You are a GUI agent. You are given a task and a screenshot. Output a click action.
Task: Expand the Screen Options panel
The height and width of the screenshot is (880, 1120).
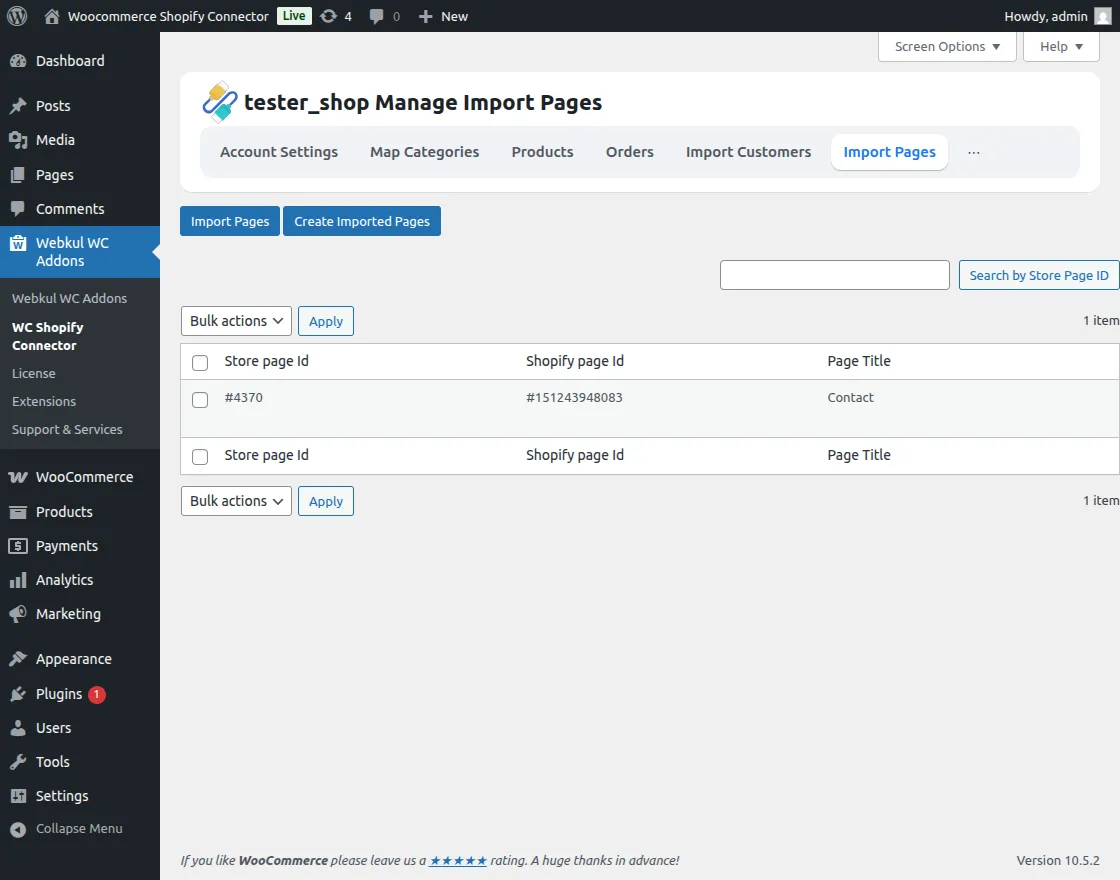click(x=946, y=46)
